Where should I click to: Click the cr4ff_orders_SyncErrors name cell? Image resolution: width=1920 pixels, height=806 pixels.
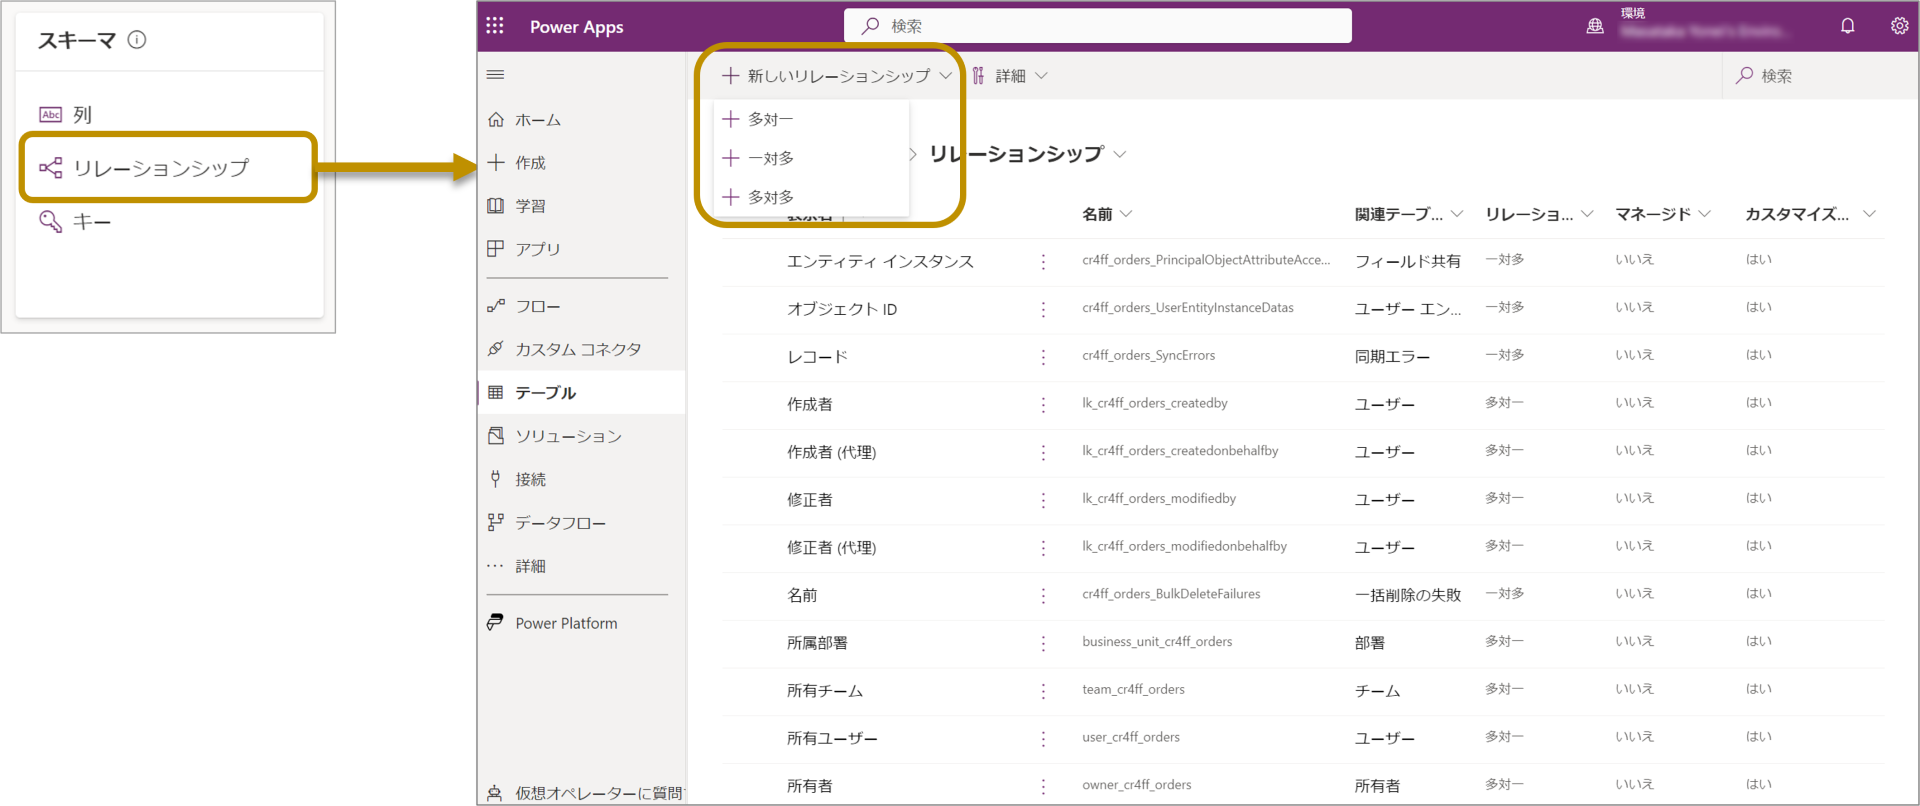(1148, 355)
